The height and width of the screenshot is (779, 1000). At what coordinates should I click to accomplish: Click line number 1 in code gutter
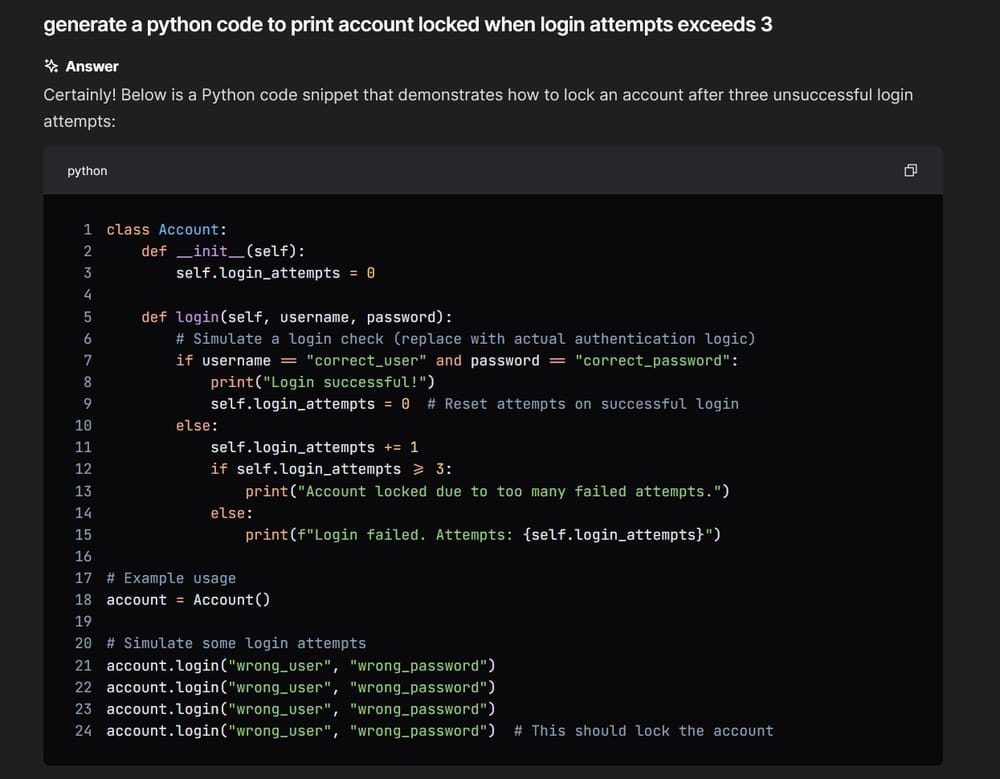click(87, 230)
